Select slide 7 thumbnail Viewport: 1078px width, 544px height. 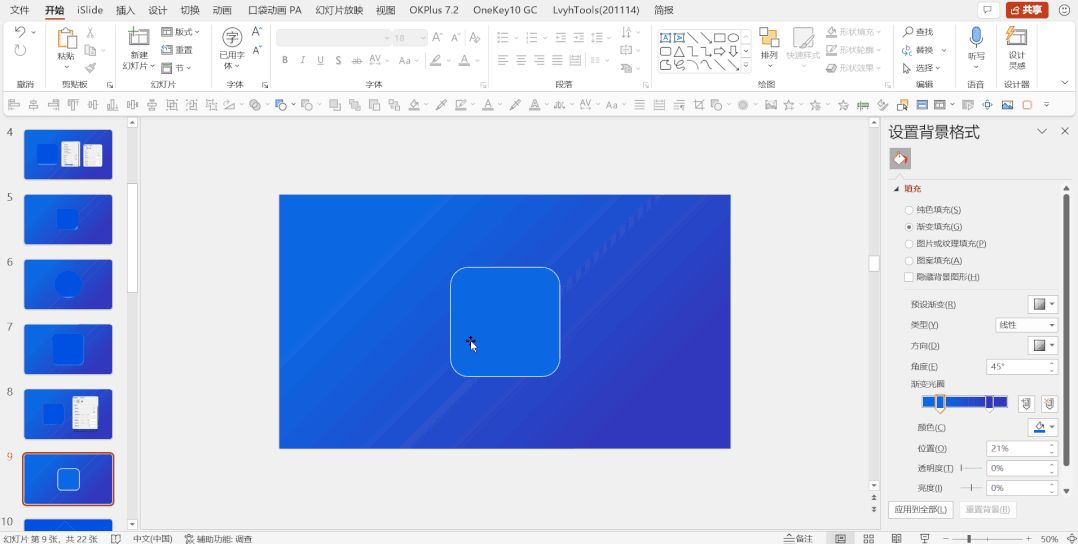coord(68,349)
